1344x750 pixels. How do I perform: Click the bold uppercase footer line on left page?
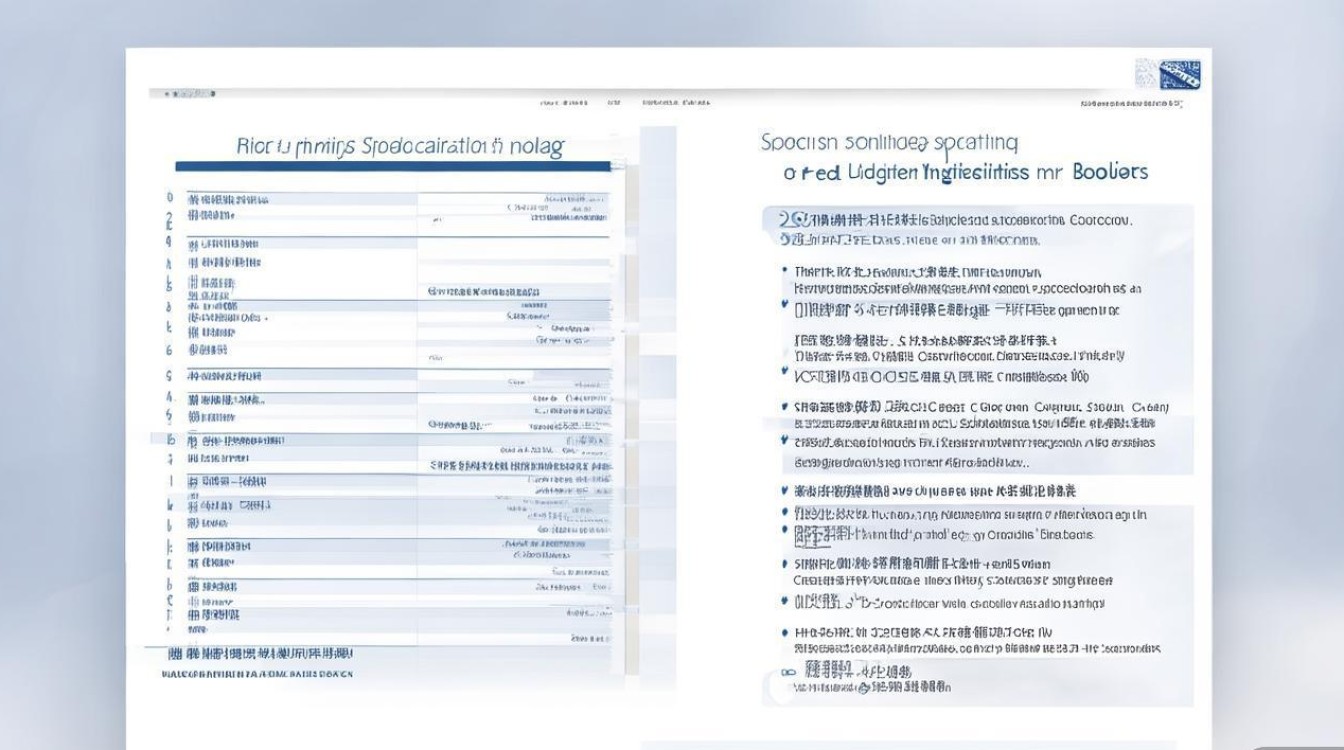click(x=257, y=675)
